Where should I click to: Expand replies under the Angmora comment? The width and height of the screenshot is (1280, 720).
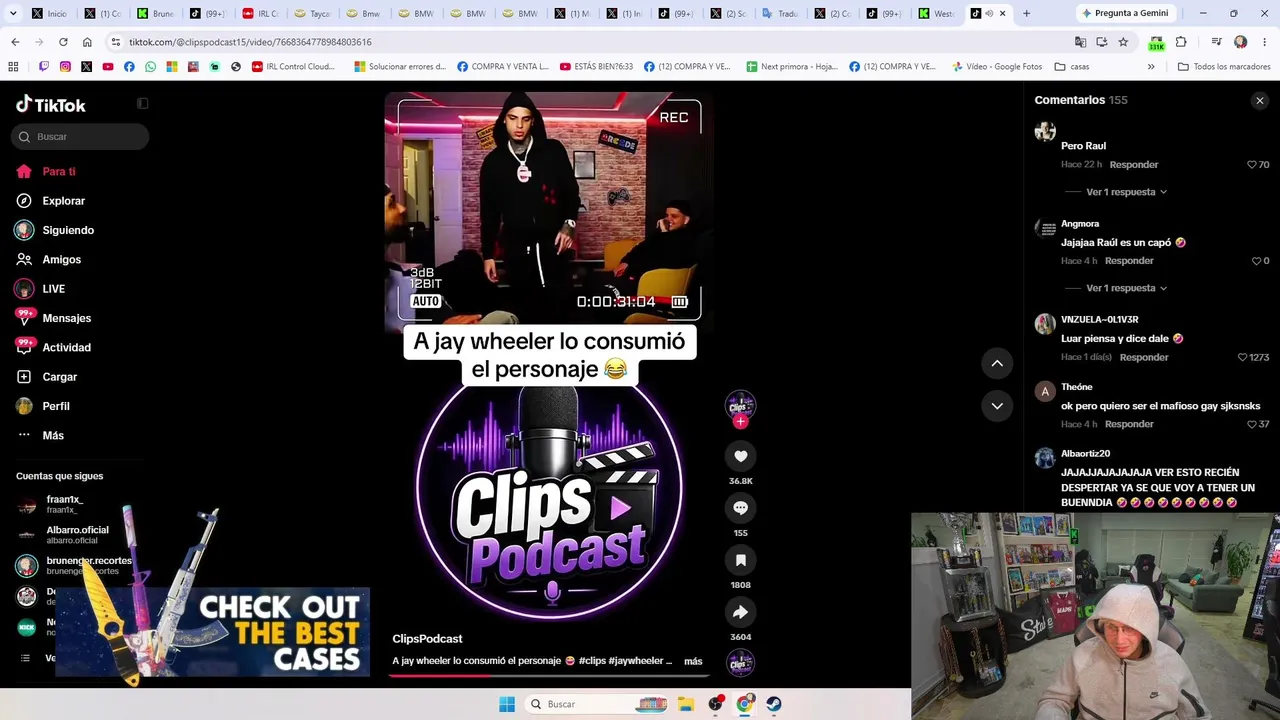click(x=1126, y=288)
